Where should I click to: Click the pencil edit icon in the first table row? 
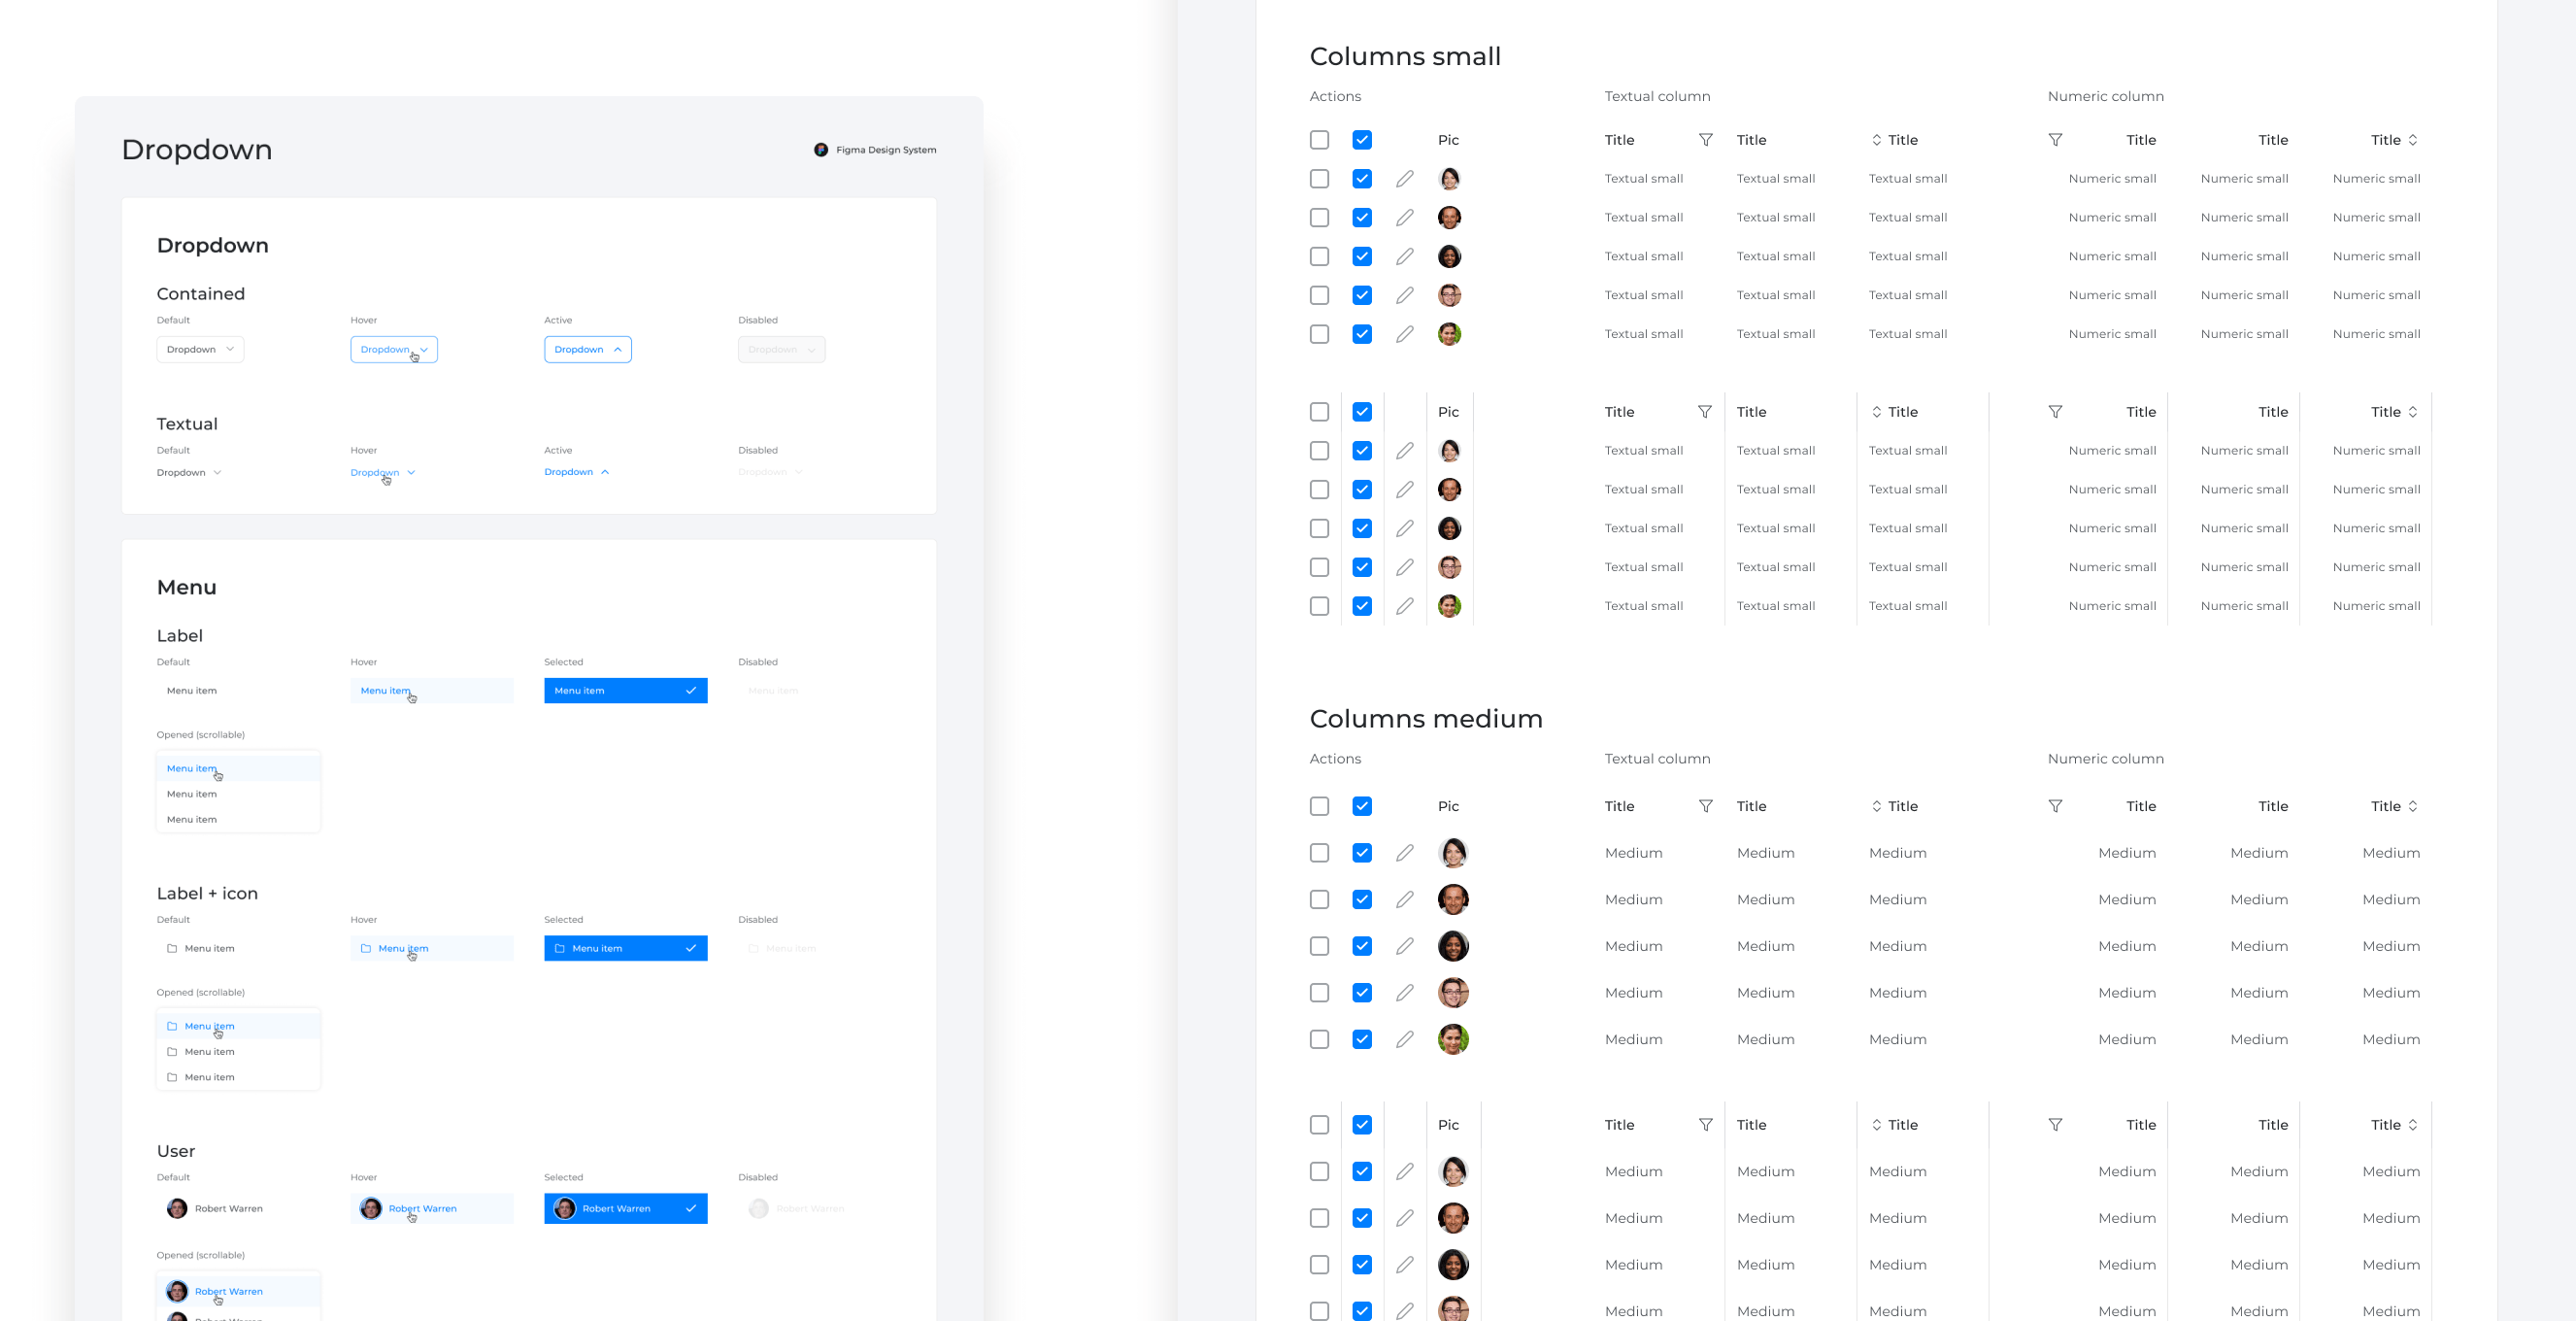(x=1404, y=178)
